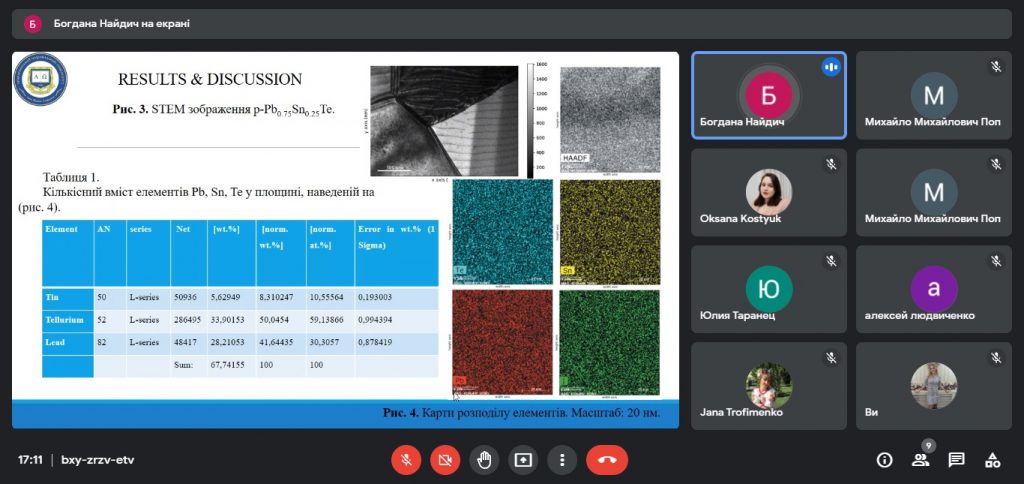The width and height of the screenshot is (1024, 484).
Task: Open the three-dot more options menu
Action: tap(562, 460)
